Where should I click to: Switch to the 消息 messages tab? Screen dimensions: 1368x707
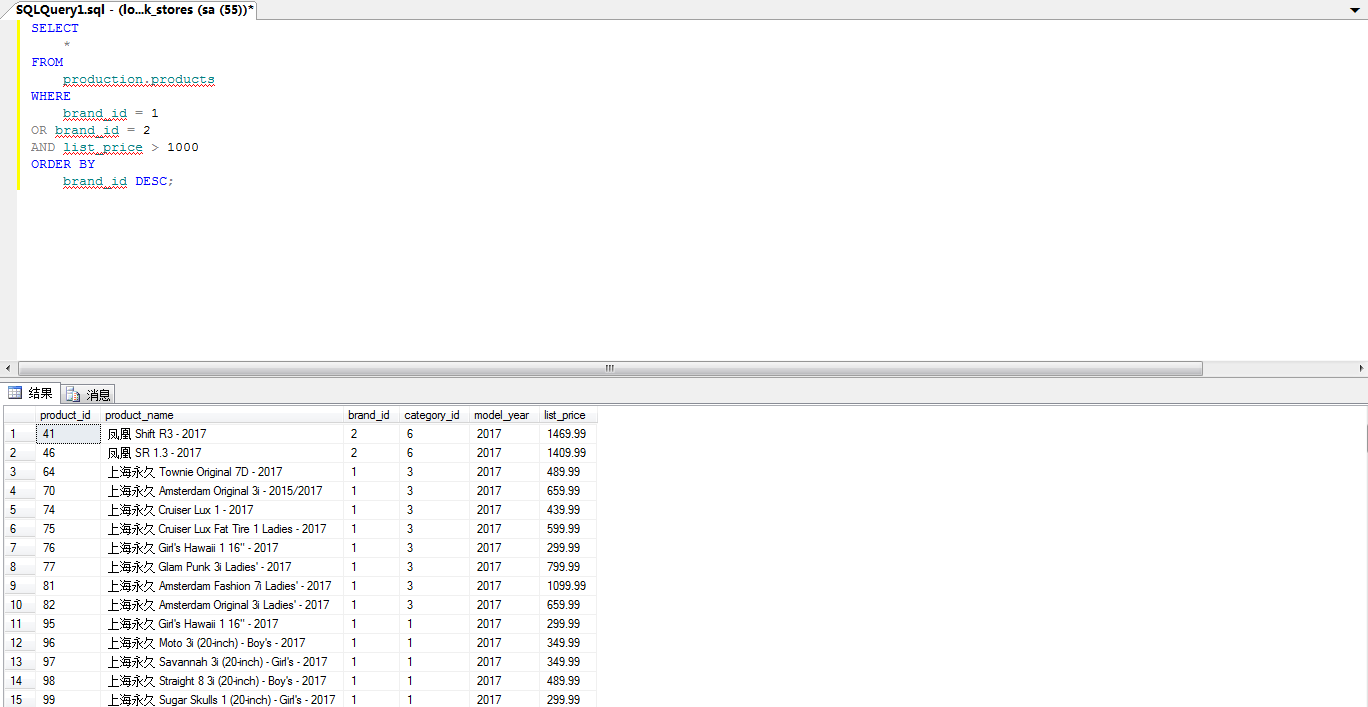point(89,394)
